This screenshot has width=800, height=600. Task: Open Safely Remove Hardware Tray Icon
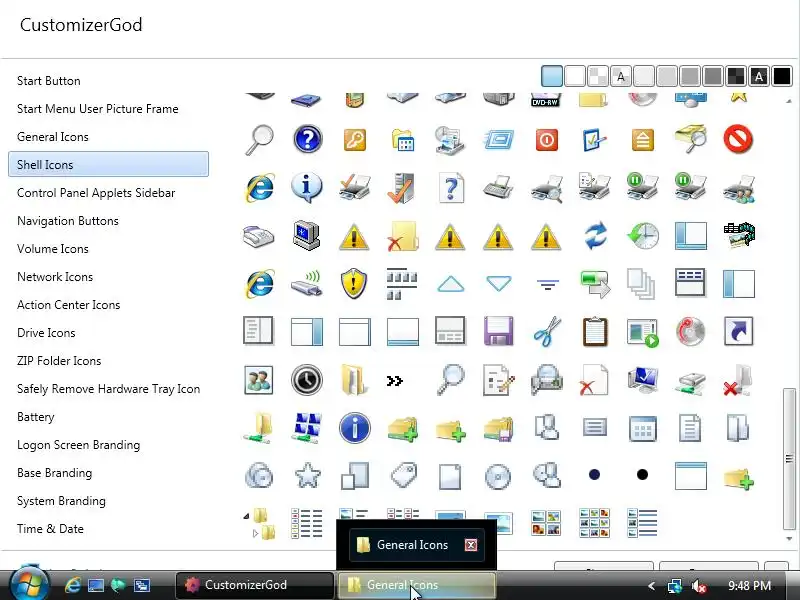coord(108,389)
